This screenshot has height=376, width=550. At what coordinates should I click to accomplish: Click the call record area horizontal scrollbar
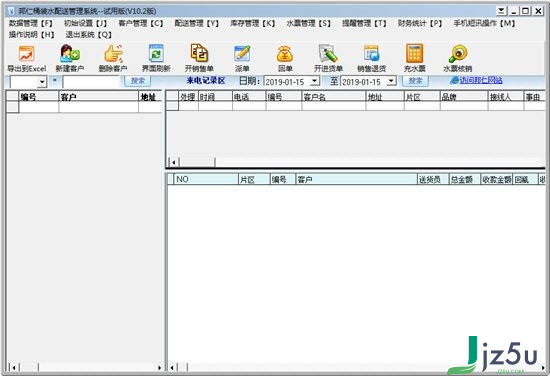pyautogui.click(x=357, y=162)
